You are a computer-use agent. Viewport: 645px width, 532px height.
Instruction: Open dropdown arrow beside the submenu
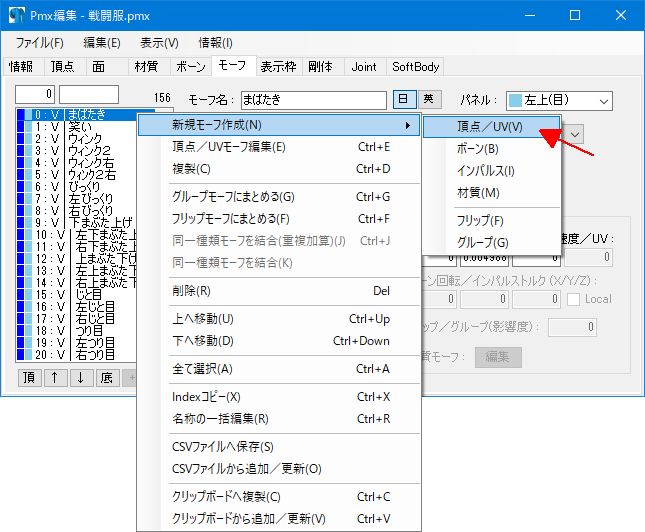(575, 135)
